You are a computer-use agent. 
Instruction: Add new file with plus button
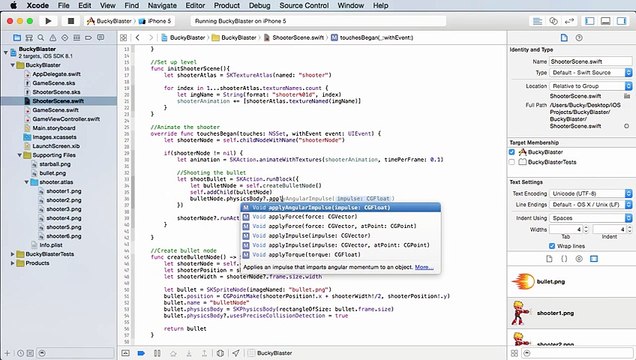point(7,353)
